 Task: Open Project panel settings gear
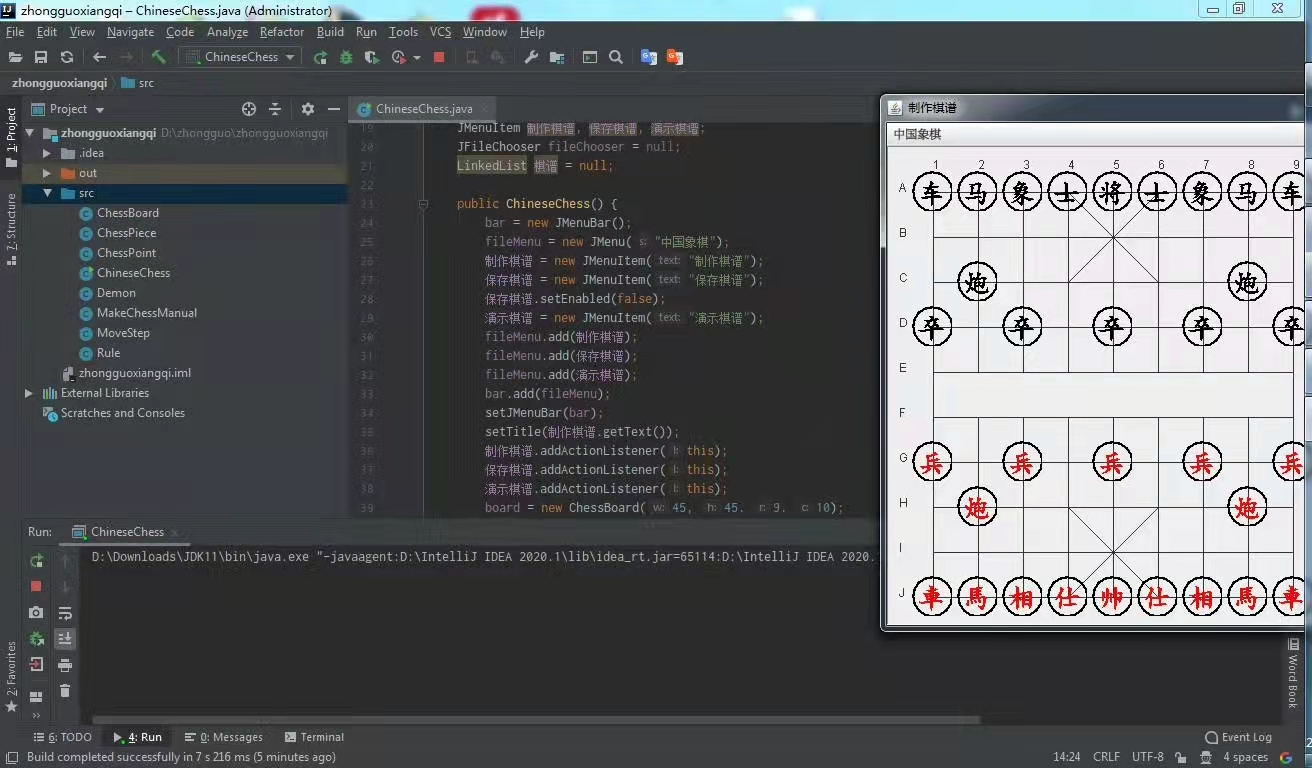coord(308,109)
